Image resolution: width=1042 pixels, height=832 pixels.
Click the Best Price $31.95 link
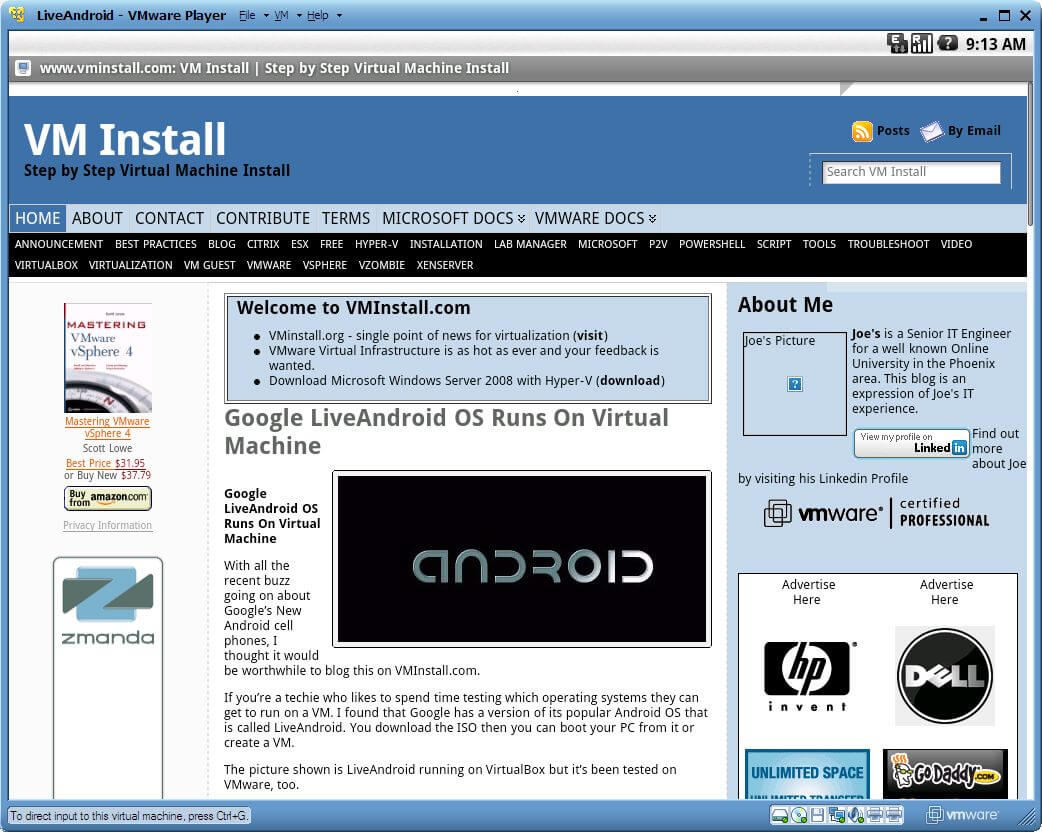tap(105, 463)
